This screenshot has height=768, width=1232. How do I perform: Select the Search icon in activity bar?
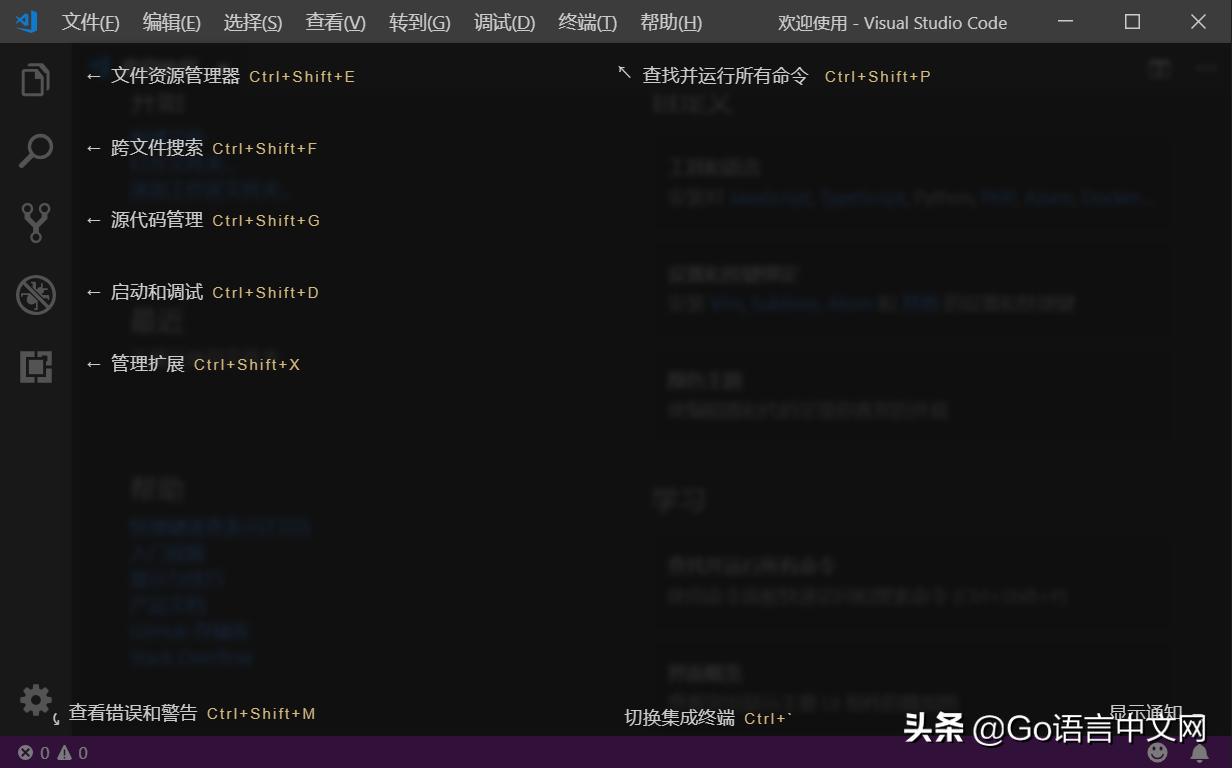(36, 151)
